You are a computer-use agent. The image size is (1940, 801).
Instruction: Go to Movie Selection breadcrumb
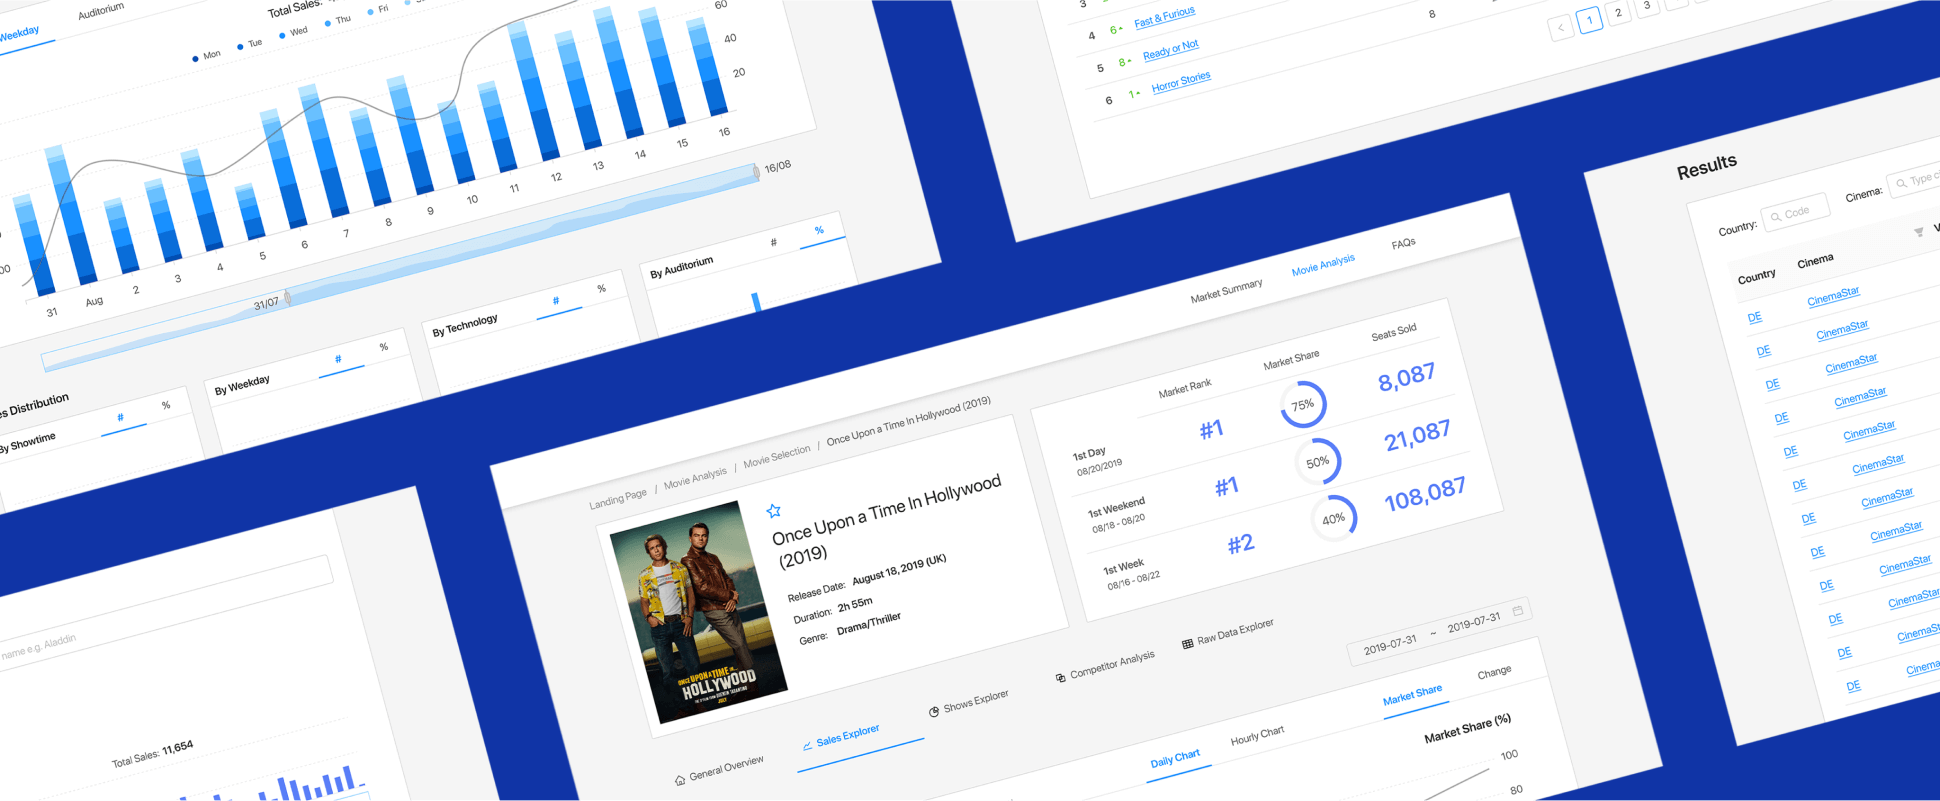click(x=777, y=455)
